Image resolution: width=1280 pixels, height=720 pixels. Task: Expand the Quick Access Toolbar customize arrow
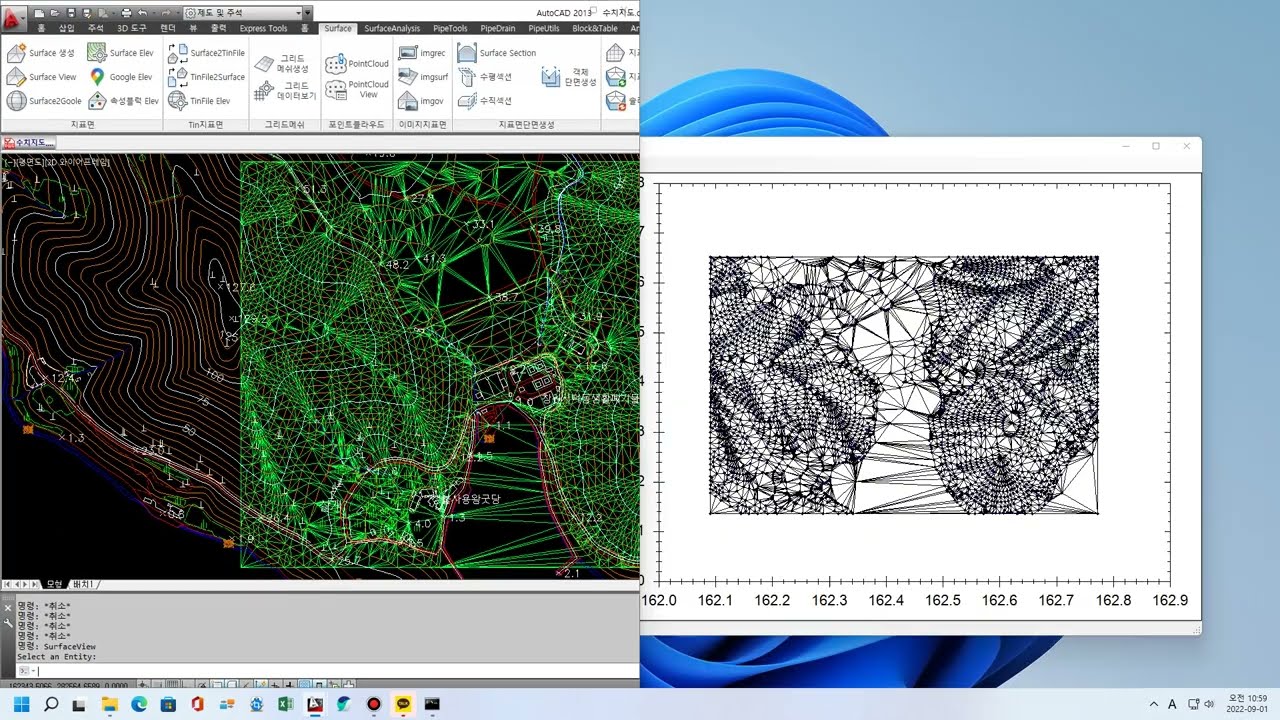(x=308, y=13)
